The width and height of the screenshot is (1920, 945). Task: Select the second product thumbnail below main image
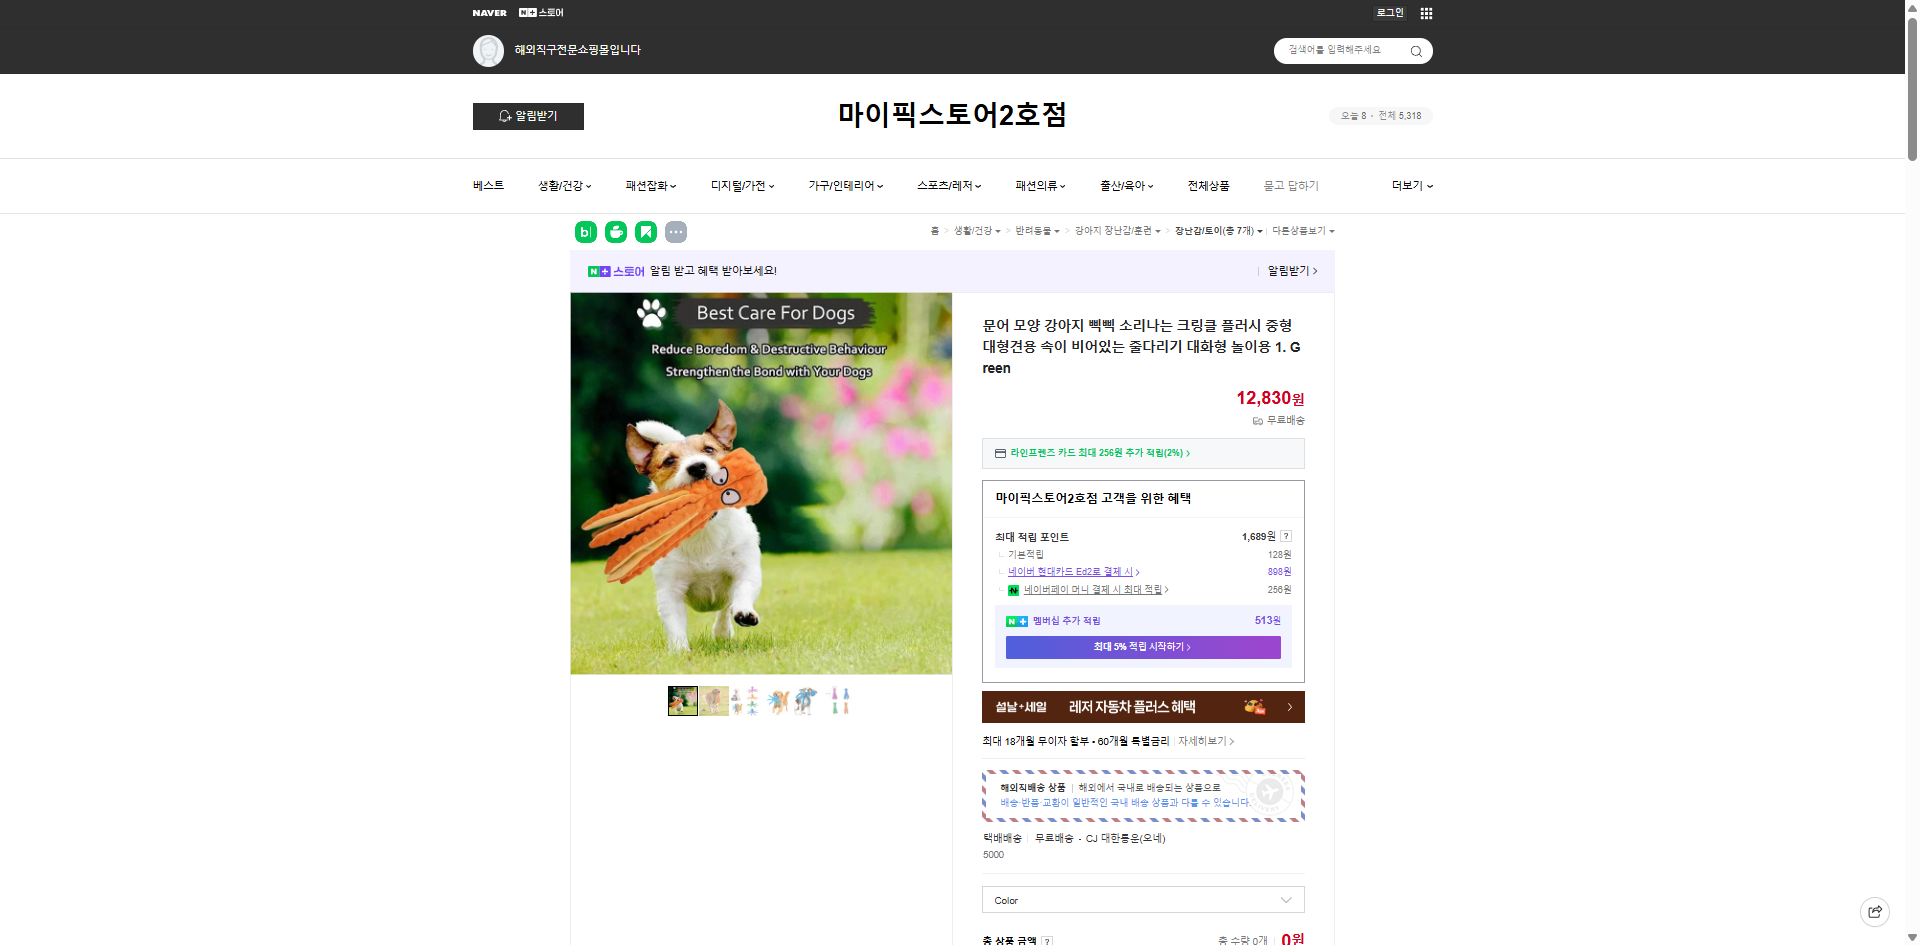click(714, 701)
